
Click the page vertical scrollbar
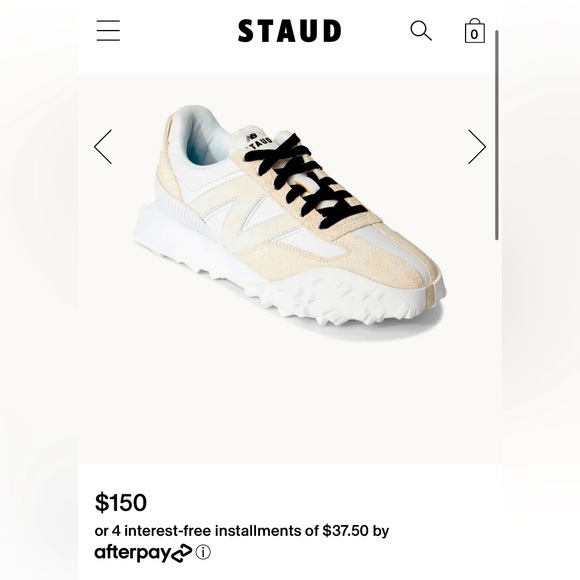(x=497, y=135)
